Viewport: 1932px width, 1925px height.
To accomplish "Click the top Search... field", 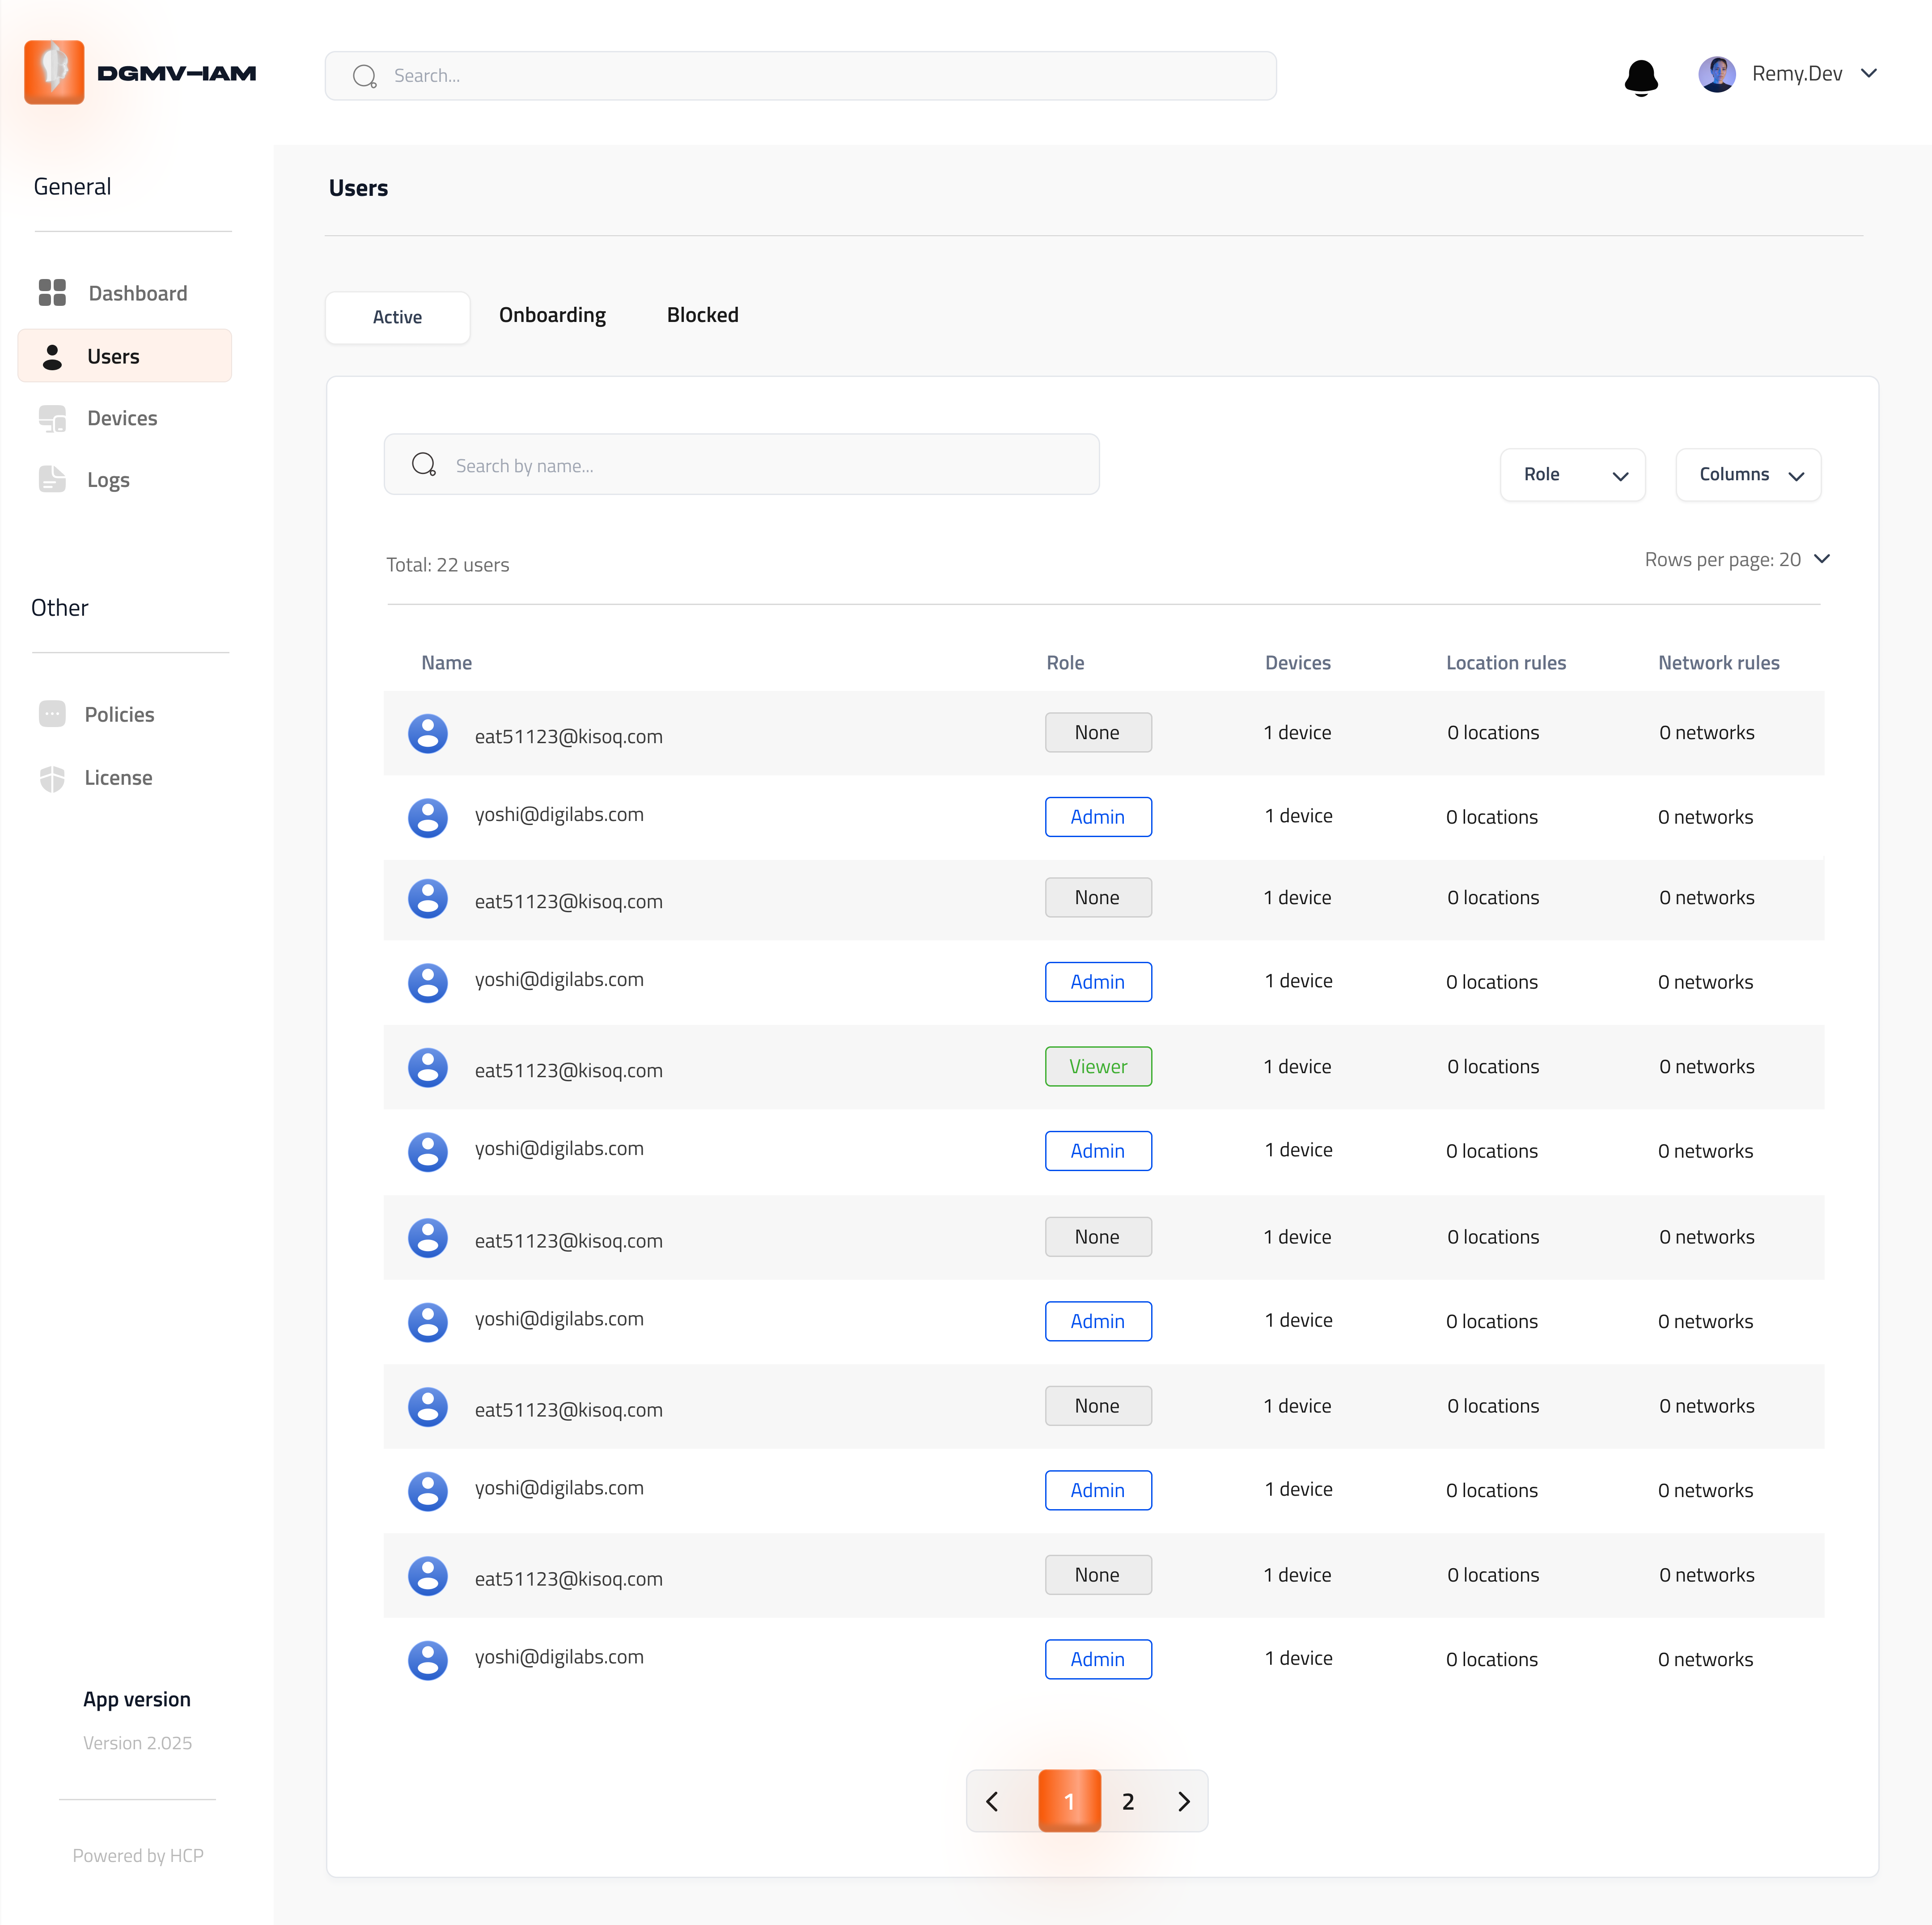I will [x=800, y=76].
